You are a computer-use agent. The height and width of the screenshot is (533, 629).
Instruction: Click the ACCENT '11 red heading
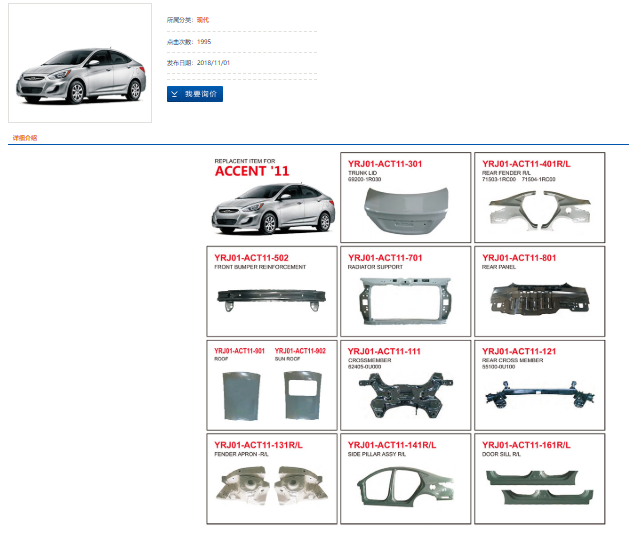click(251, 171)
